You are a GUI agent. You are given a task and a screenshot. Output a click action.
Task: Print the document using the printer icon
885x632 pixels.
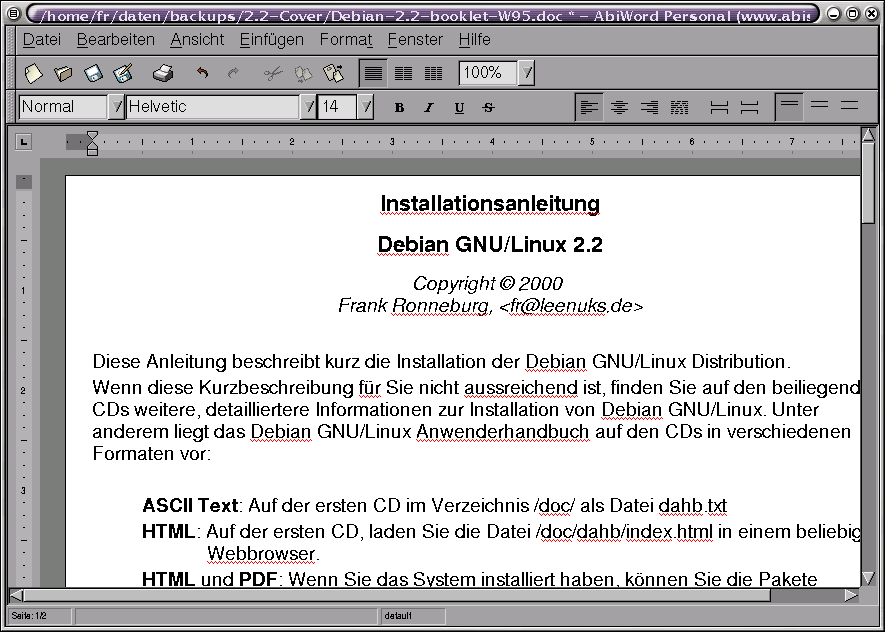163,73
